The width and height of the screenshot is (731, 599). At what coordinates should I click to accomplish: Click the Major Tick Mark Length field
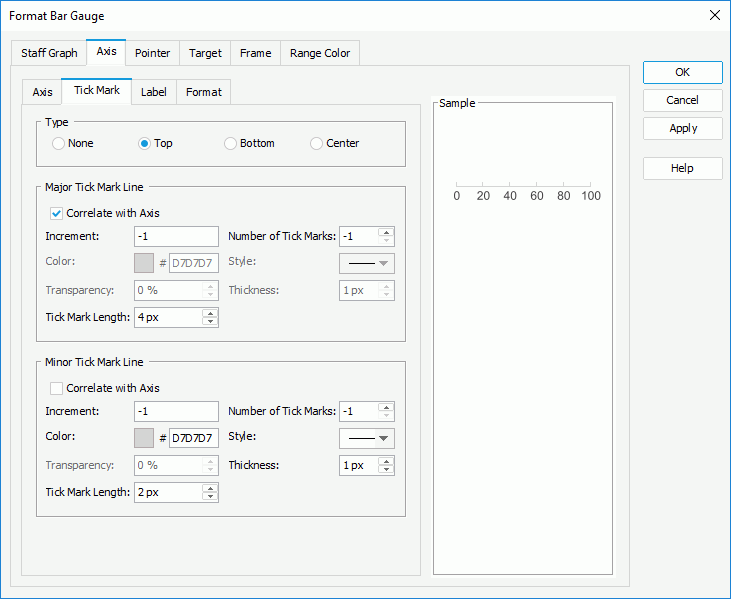(168, 317)
